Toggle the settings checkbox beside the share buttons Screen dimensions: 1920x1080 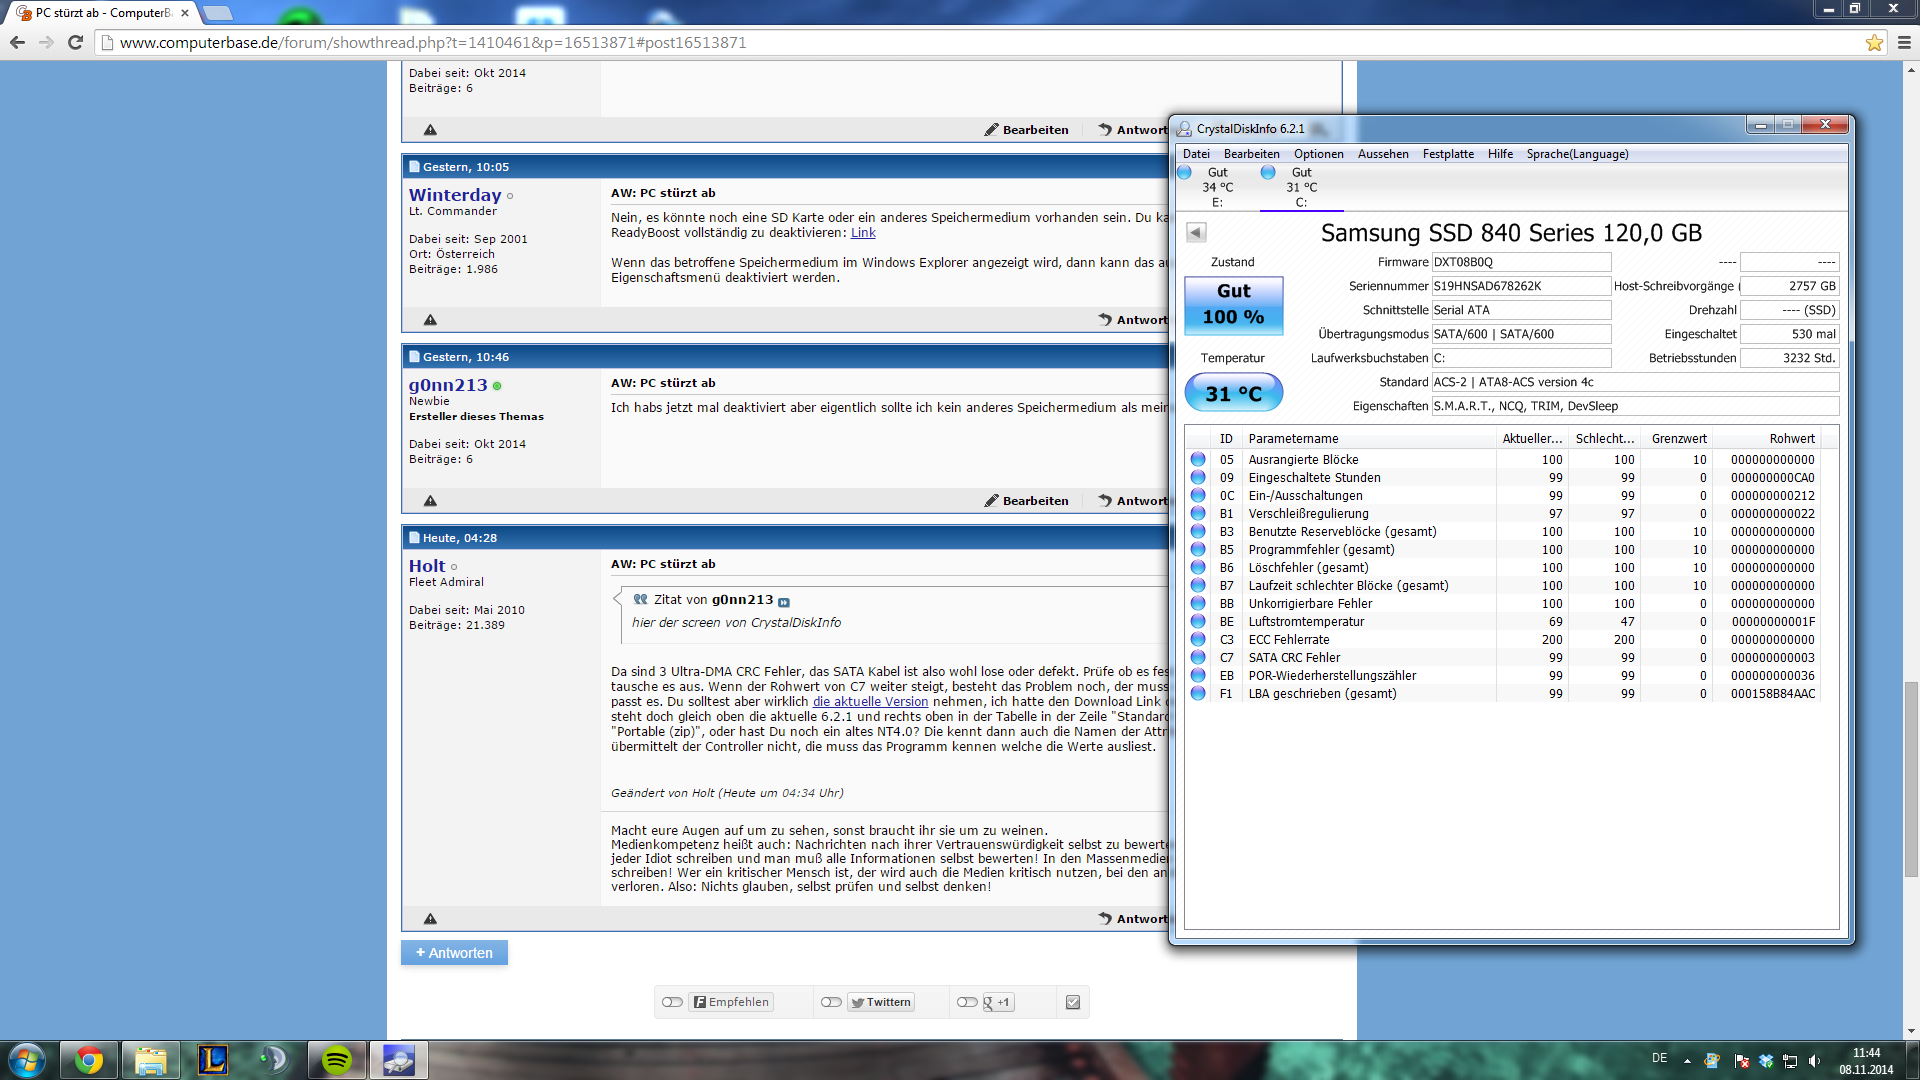tap(1073, 1002)
